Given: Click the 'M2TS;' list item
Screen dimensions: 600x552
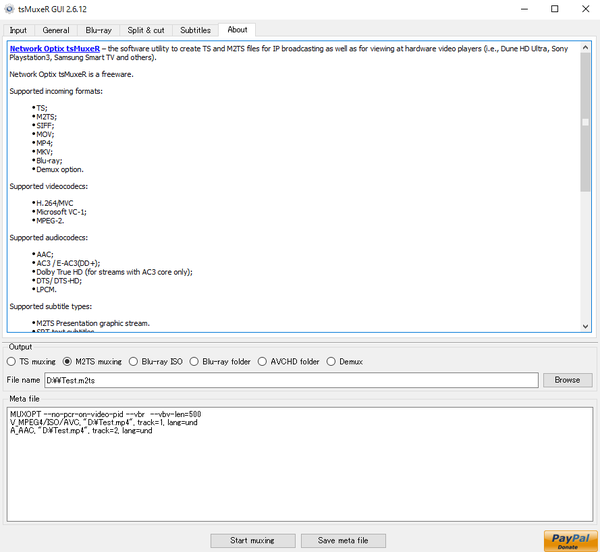Looking at the screenshot, I should [x=46, y=117].
